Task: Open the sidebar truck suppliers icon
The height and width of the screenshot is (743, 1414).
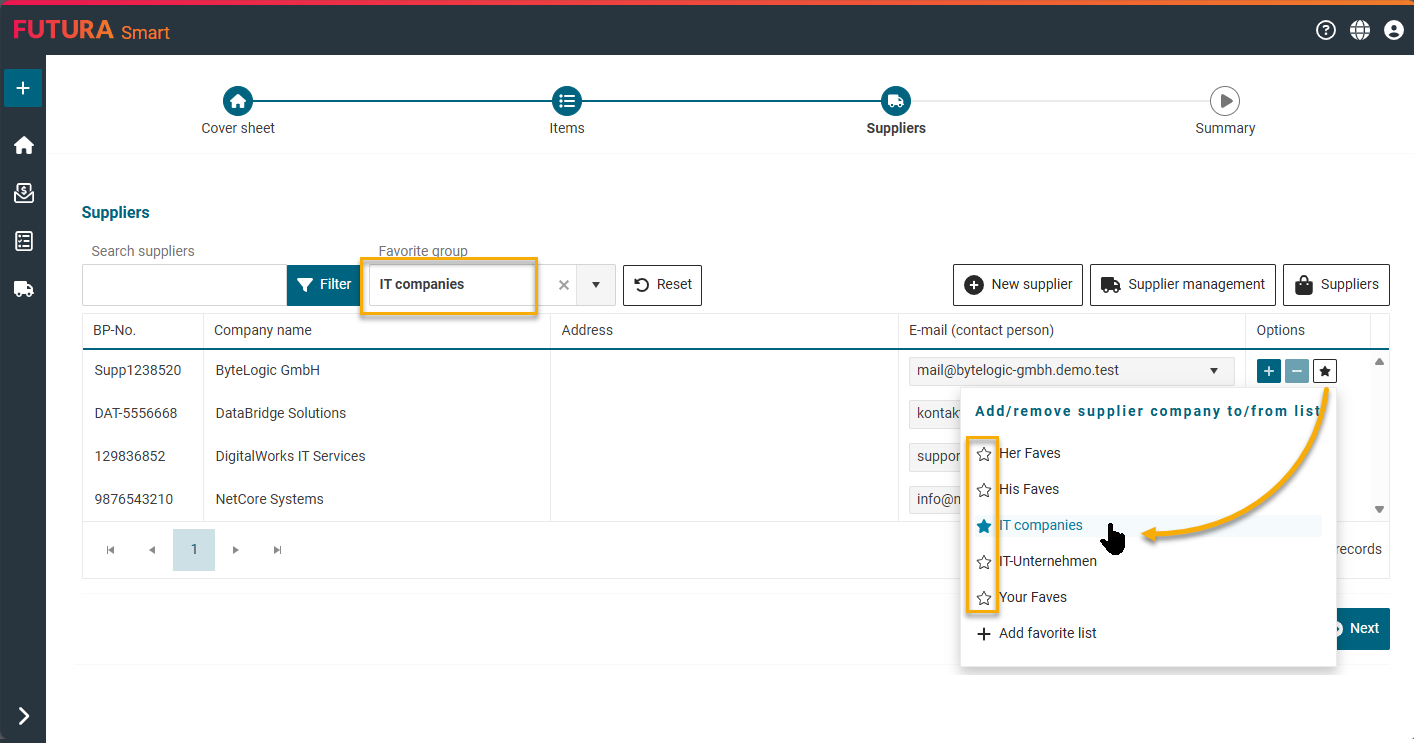Action: tap(23, 289)
